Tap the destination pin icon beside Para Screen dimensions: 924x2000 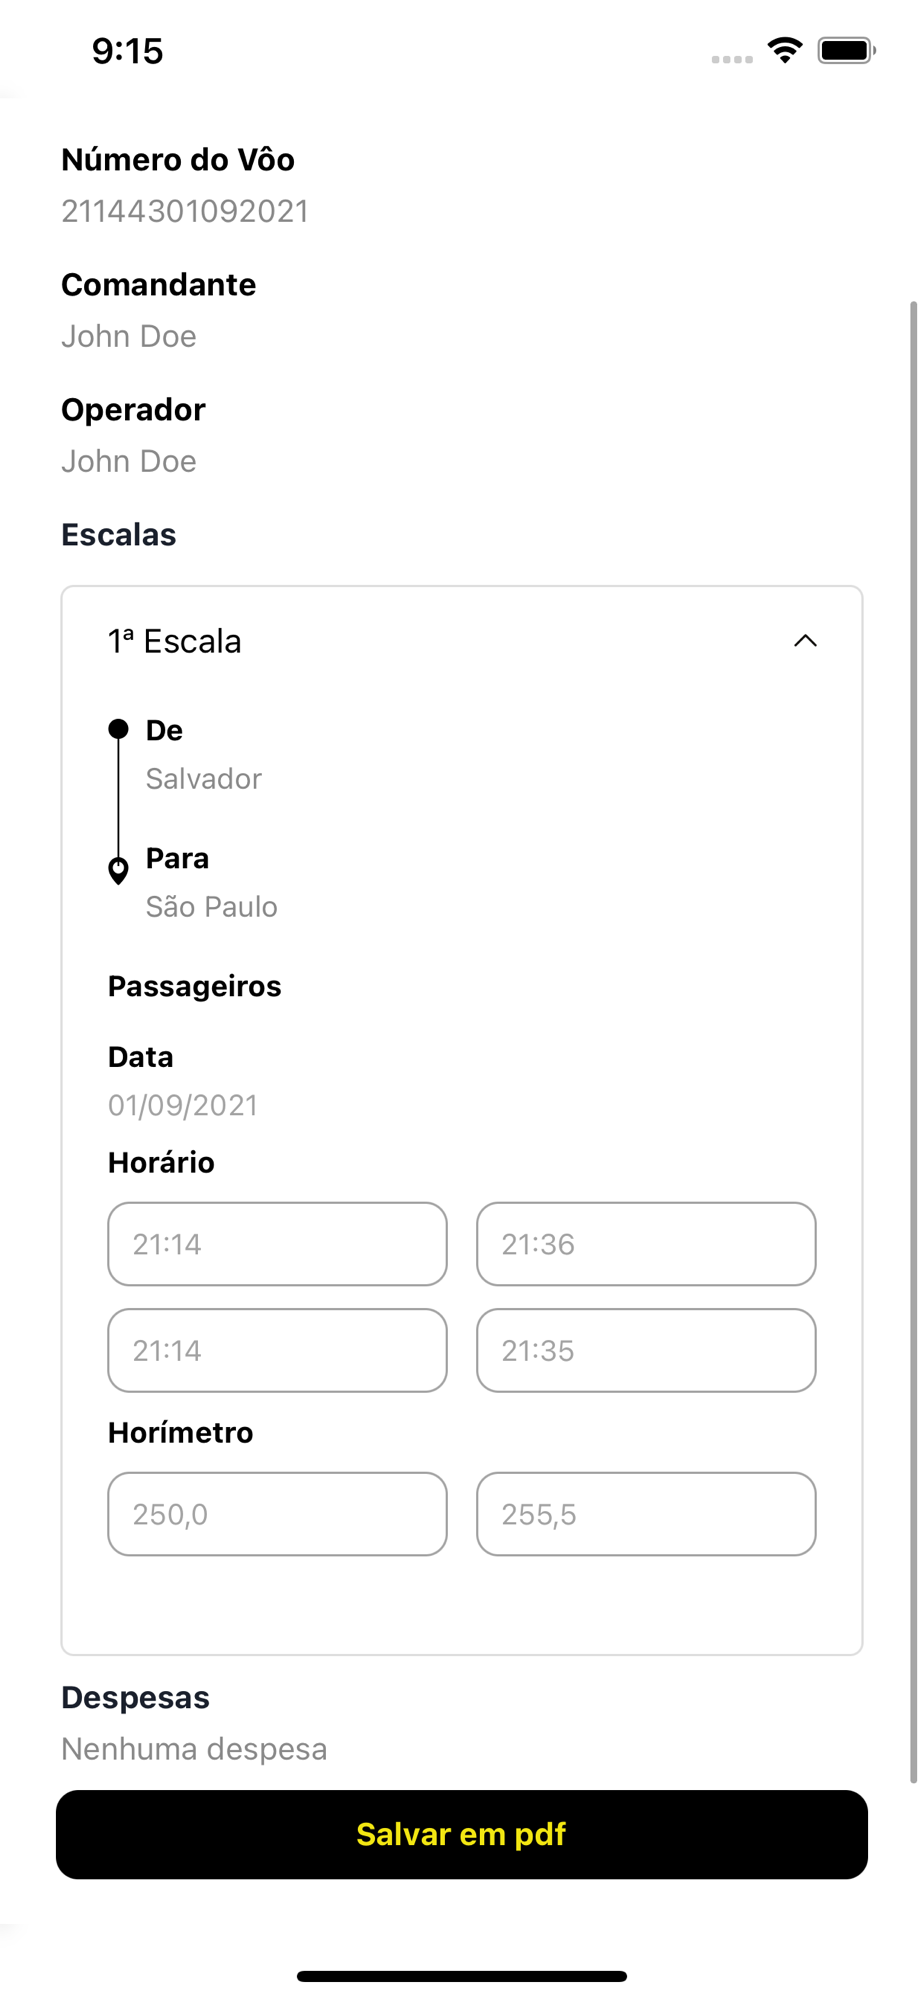click(118, 870)
